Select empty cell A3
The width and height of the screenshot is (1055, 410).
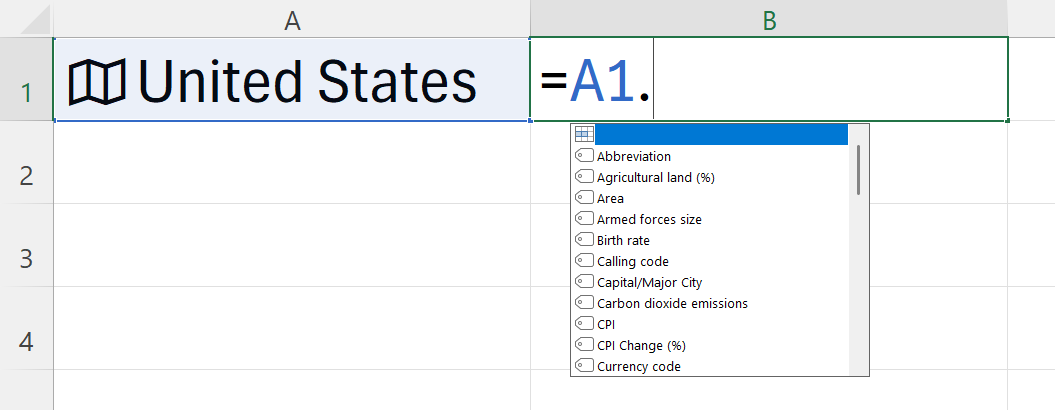[291, 245]
